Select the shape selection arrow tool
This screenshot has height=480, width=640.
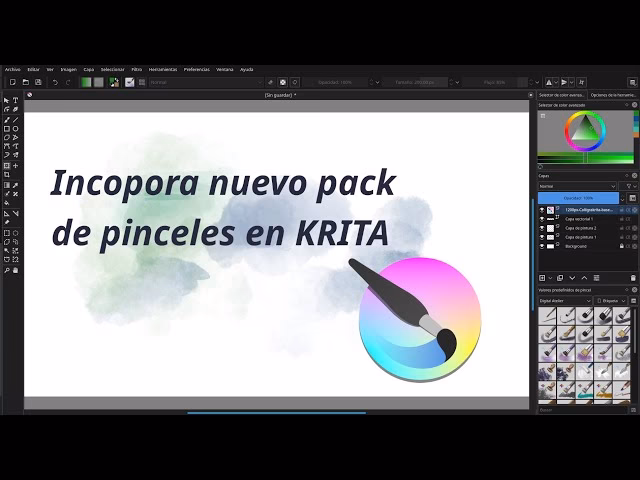7,100
